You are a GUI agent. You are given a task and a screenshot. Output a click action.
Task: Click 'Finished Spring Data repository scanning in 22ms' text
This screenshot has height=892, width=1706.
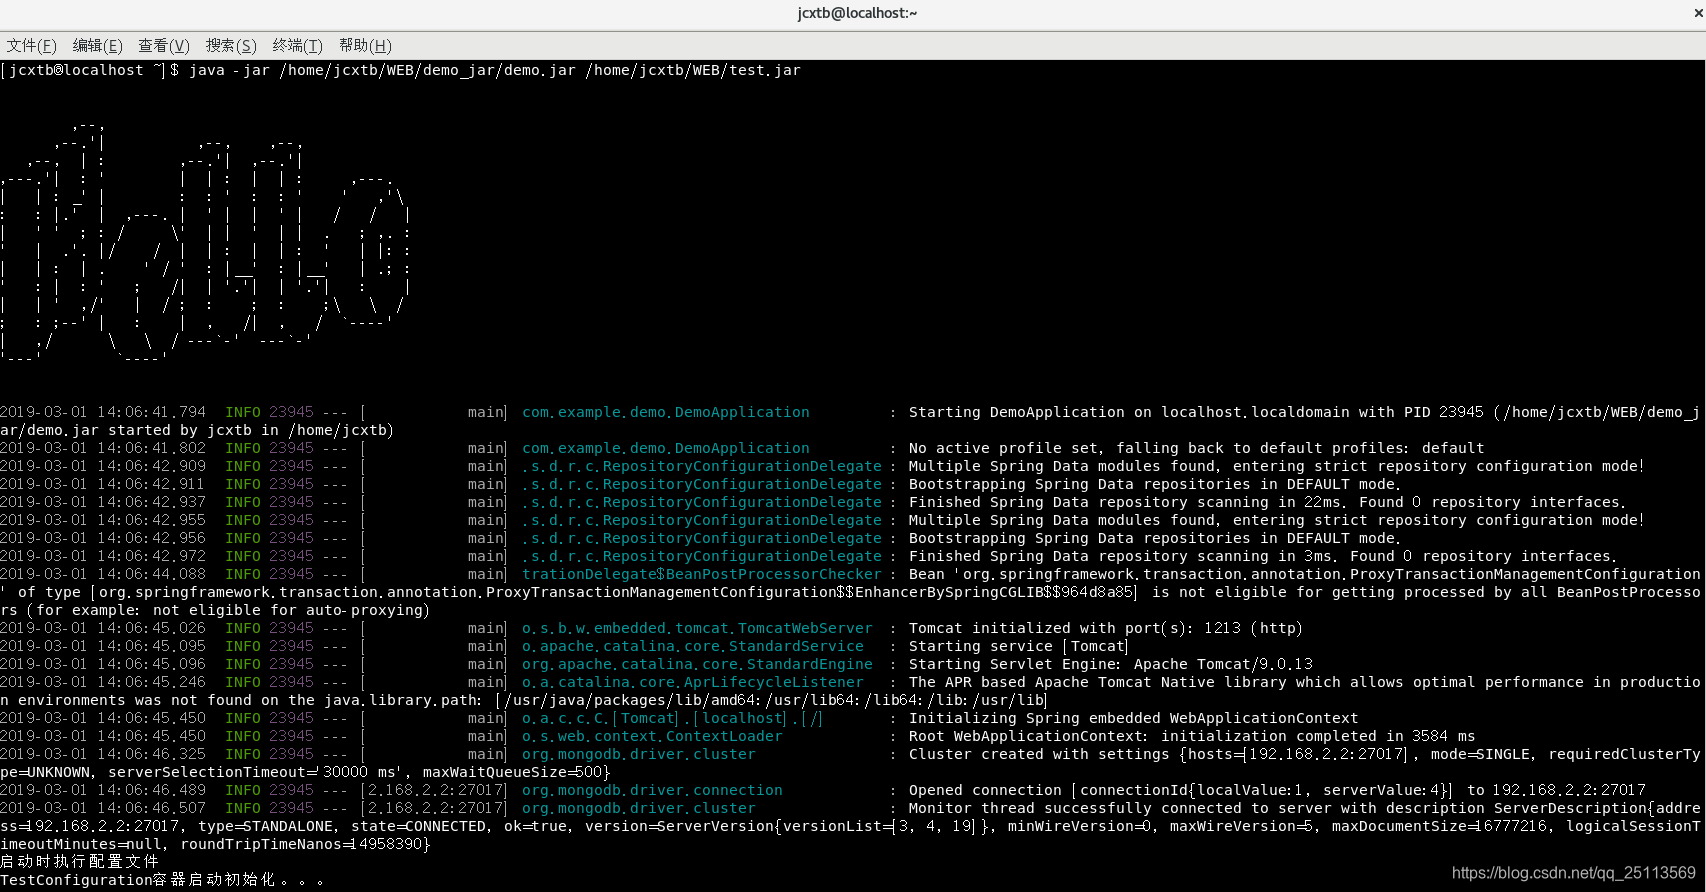tap(1128, 502)
